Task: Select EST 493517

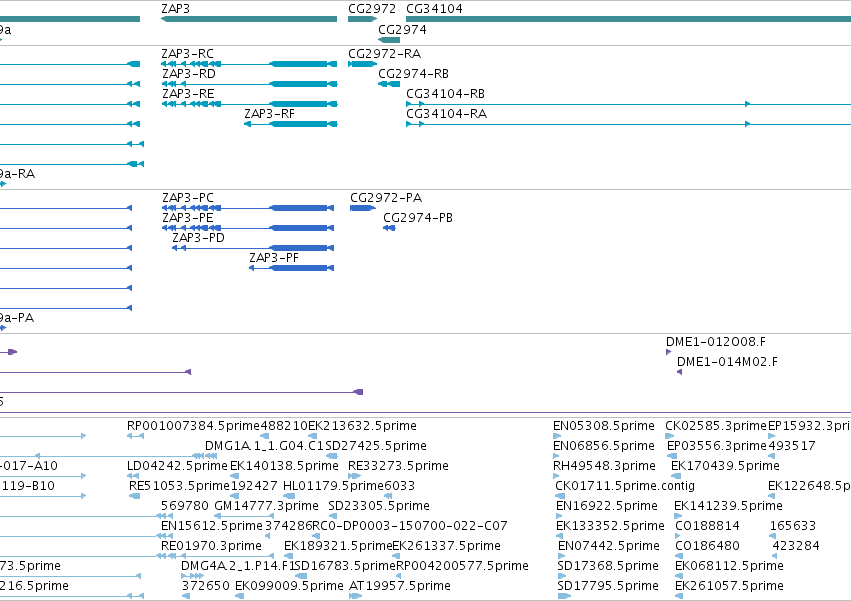Action: coord(792,446)
